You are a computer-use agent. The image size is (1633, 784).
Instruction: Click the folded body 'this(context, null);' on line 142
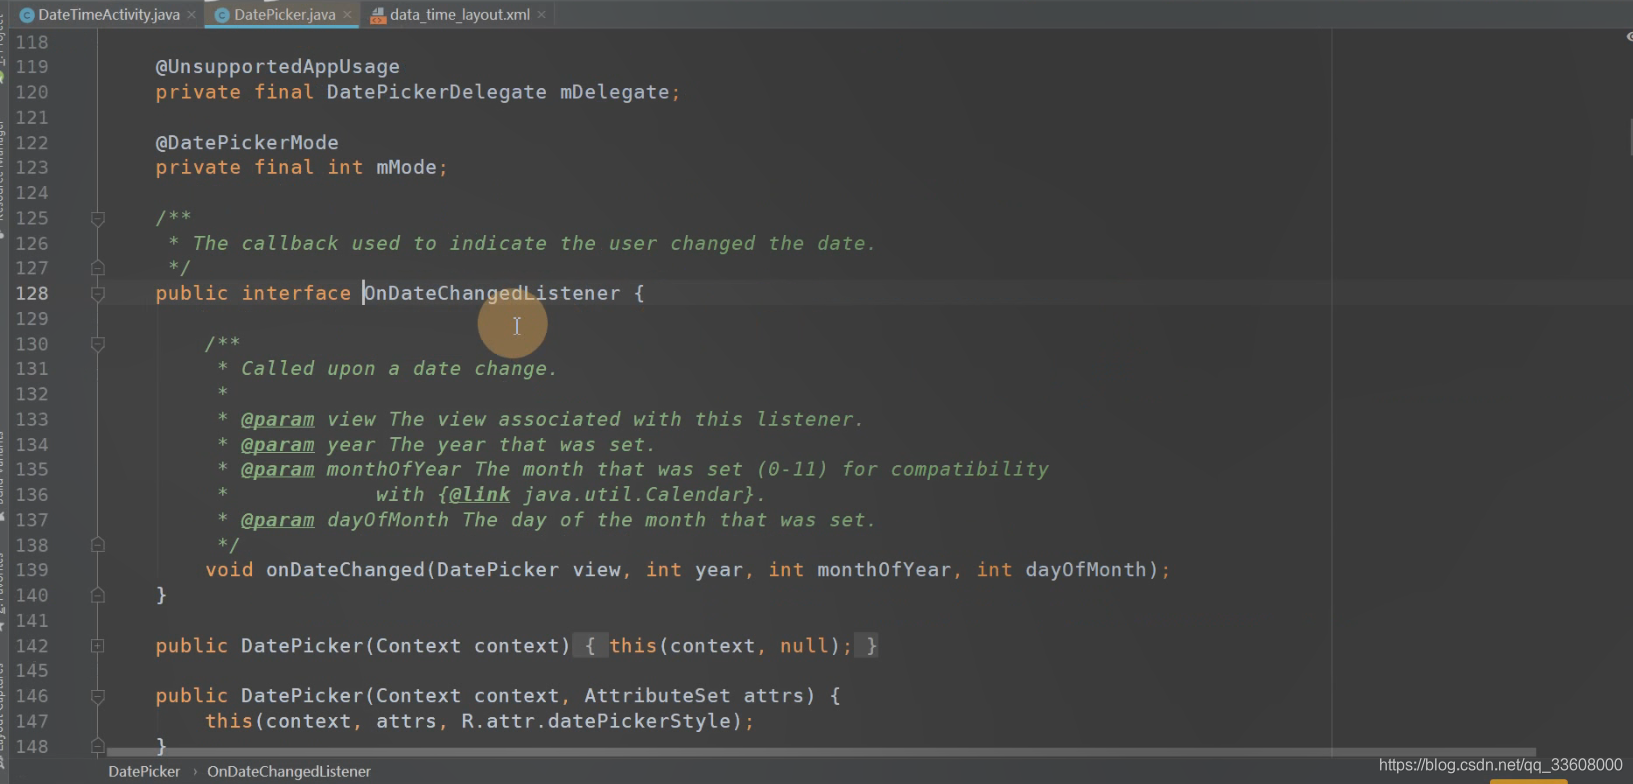pos(732,646)
